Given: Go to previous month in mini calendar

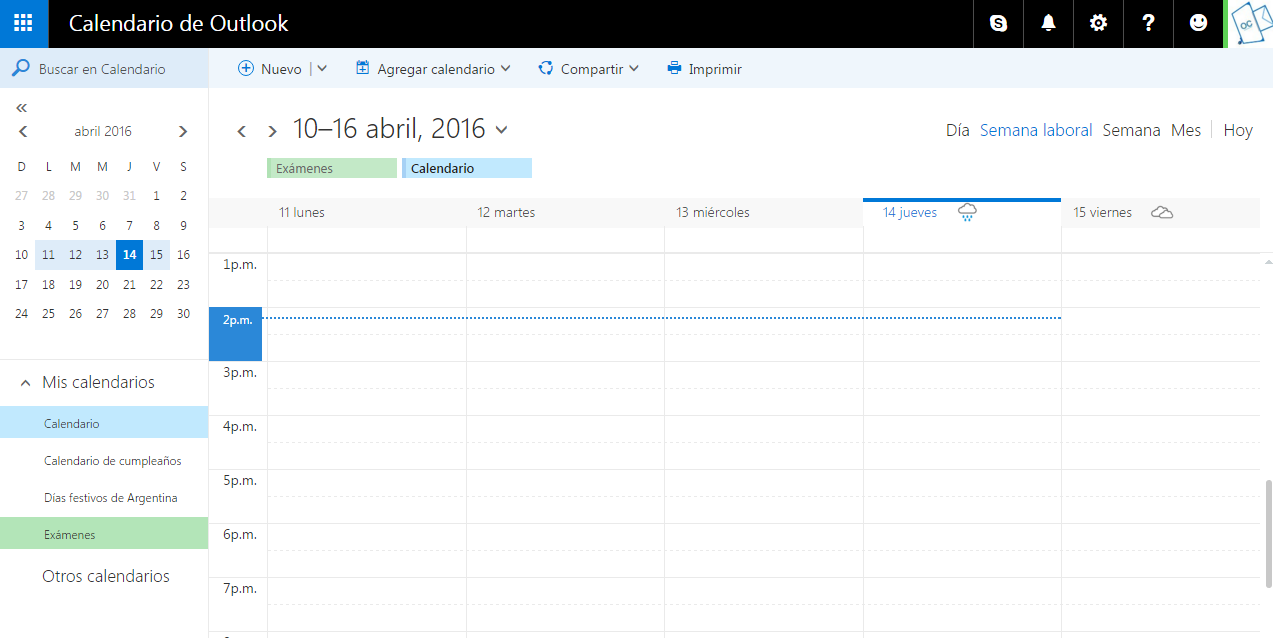Looking at the screenshot, I should point(23,131).
